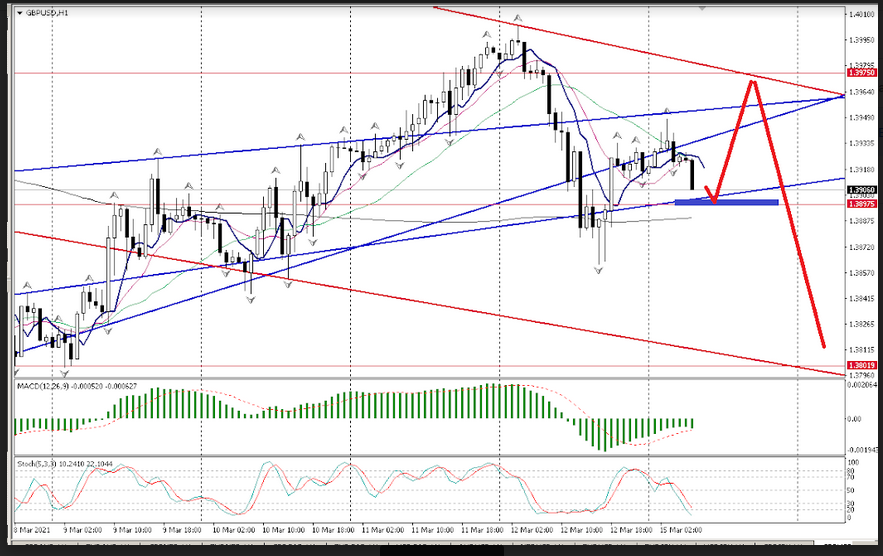883x556 pixels.
Task: Click the Stoch(5,3,3) indicator label
Action: 40,463
